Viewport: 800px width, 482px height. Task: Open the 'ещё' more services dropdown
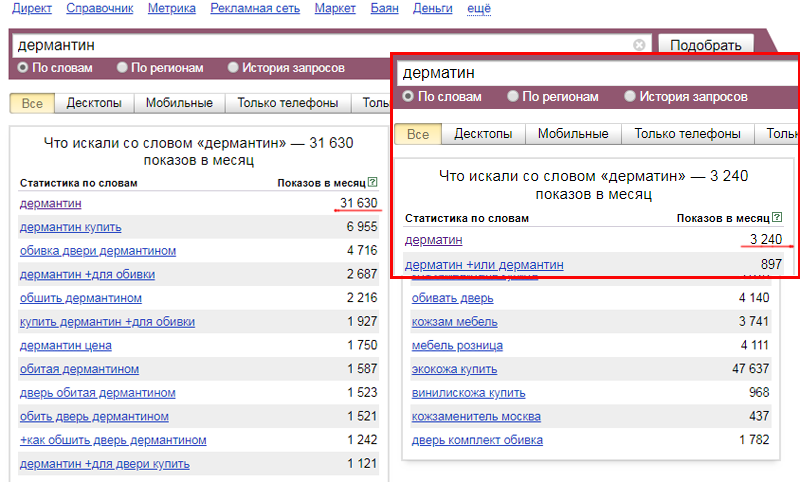479,8
